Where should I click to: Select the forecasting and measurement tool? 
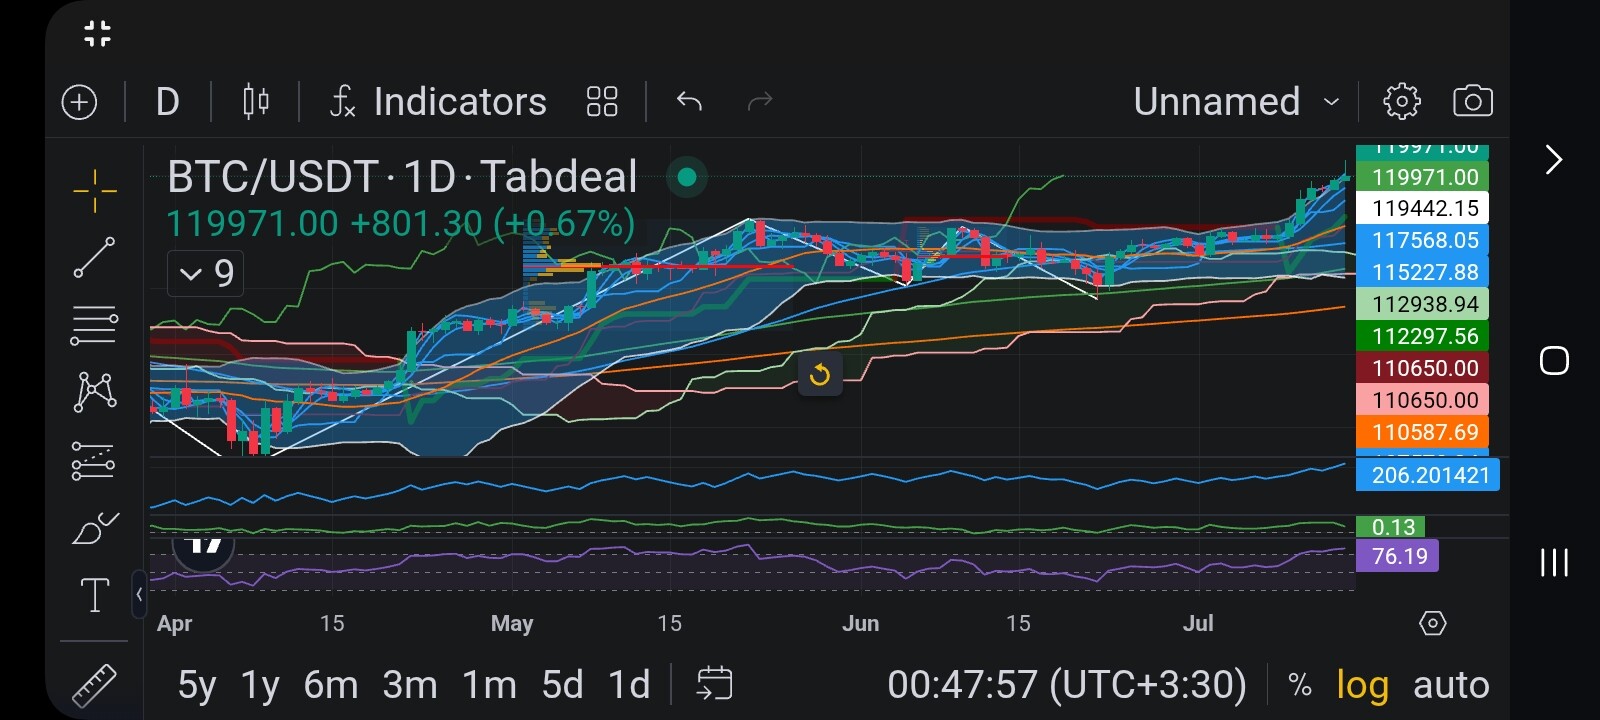(94, 461)
